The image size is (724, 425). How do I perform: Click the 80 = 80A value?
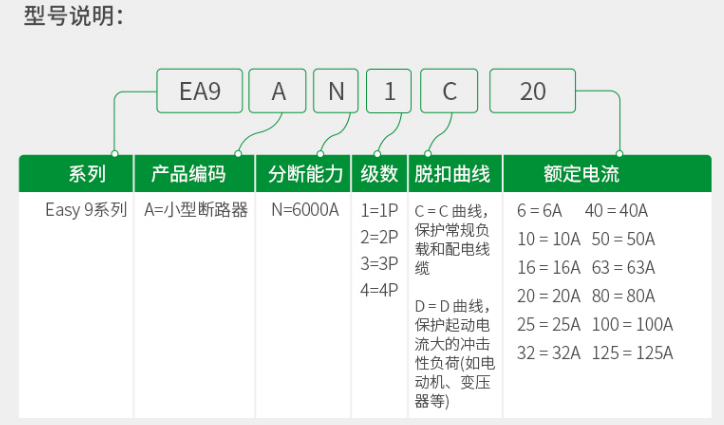tap(623, 296)
